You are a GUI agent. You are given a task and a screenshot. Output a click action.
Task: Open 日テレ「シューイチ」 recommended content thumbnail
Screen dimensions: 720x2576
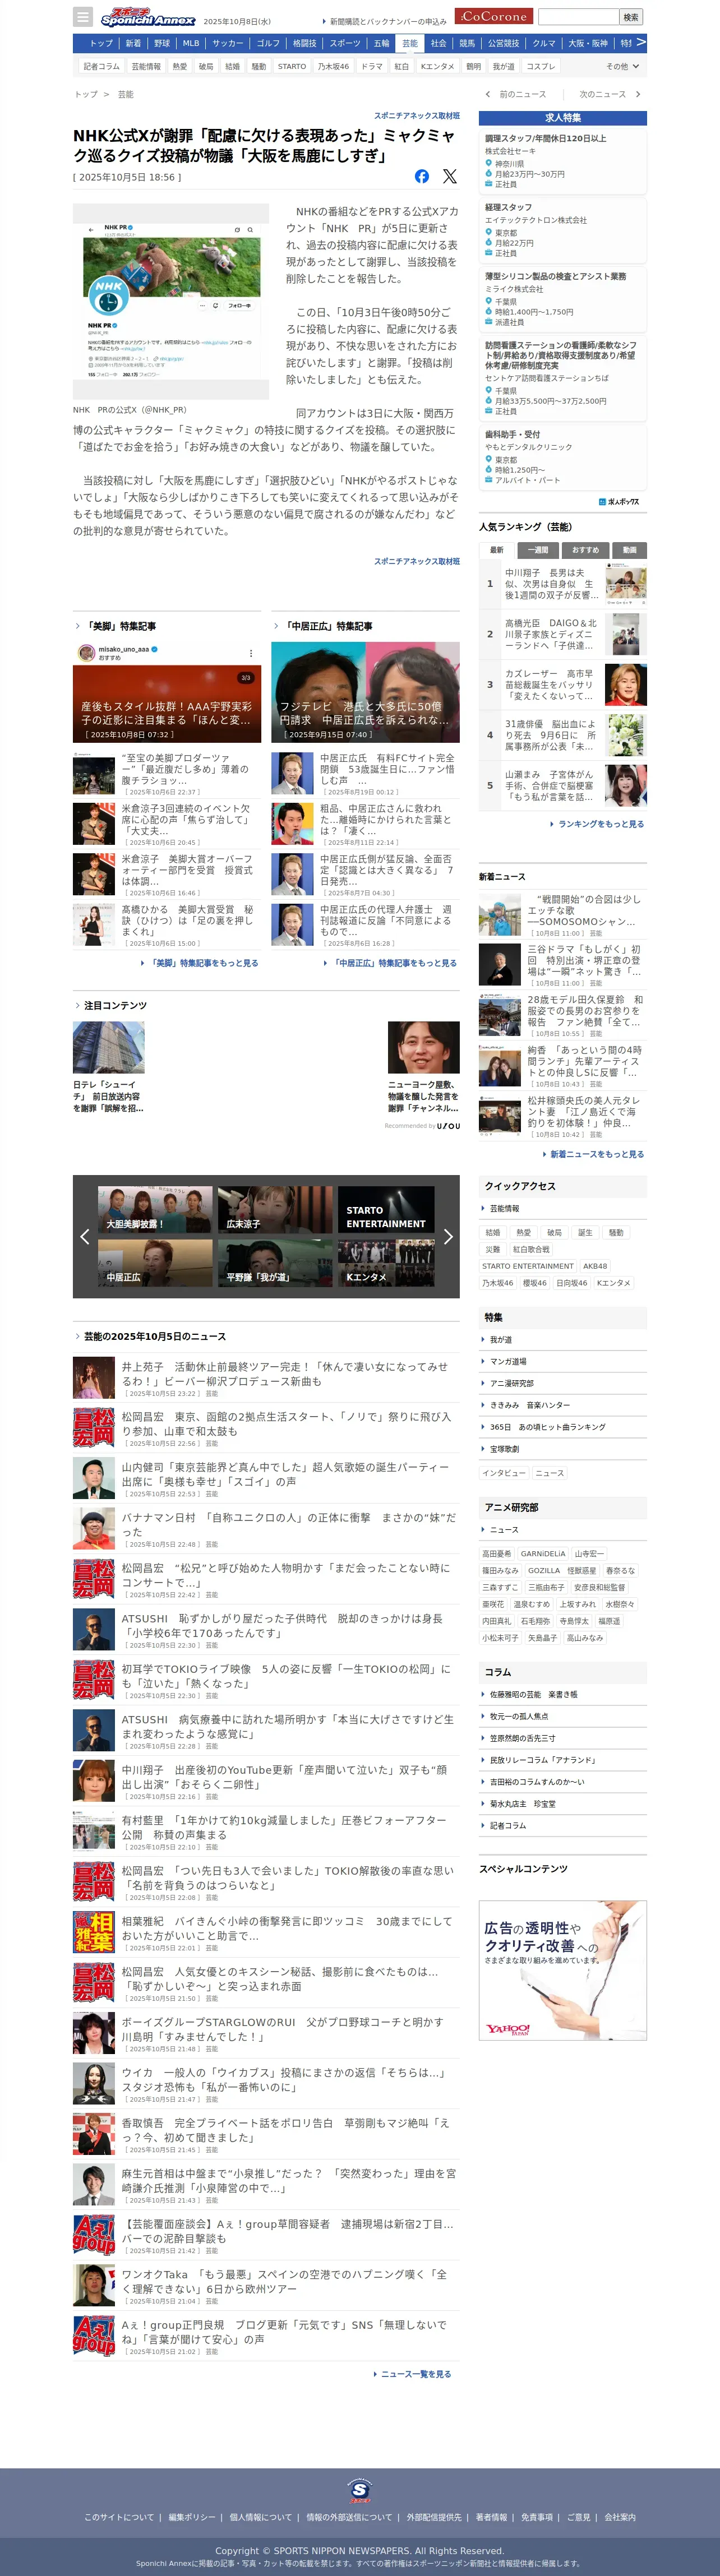[x=109, y=1047]
